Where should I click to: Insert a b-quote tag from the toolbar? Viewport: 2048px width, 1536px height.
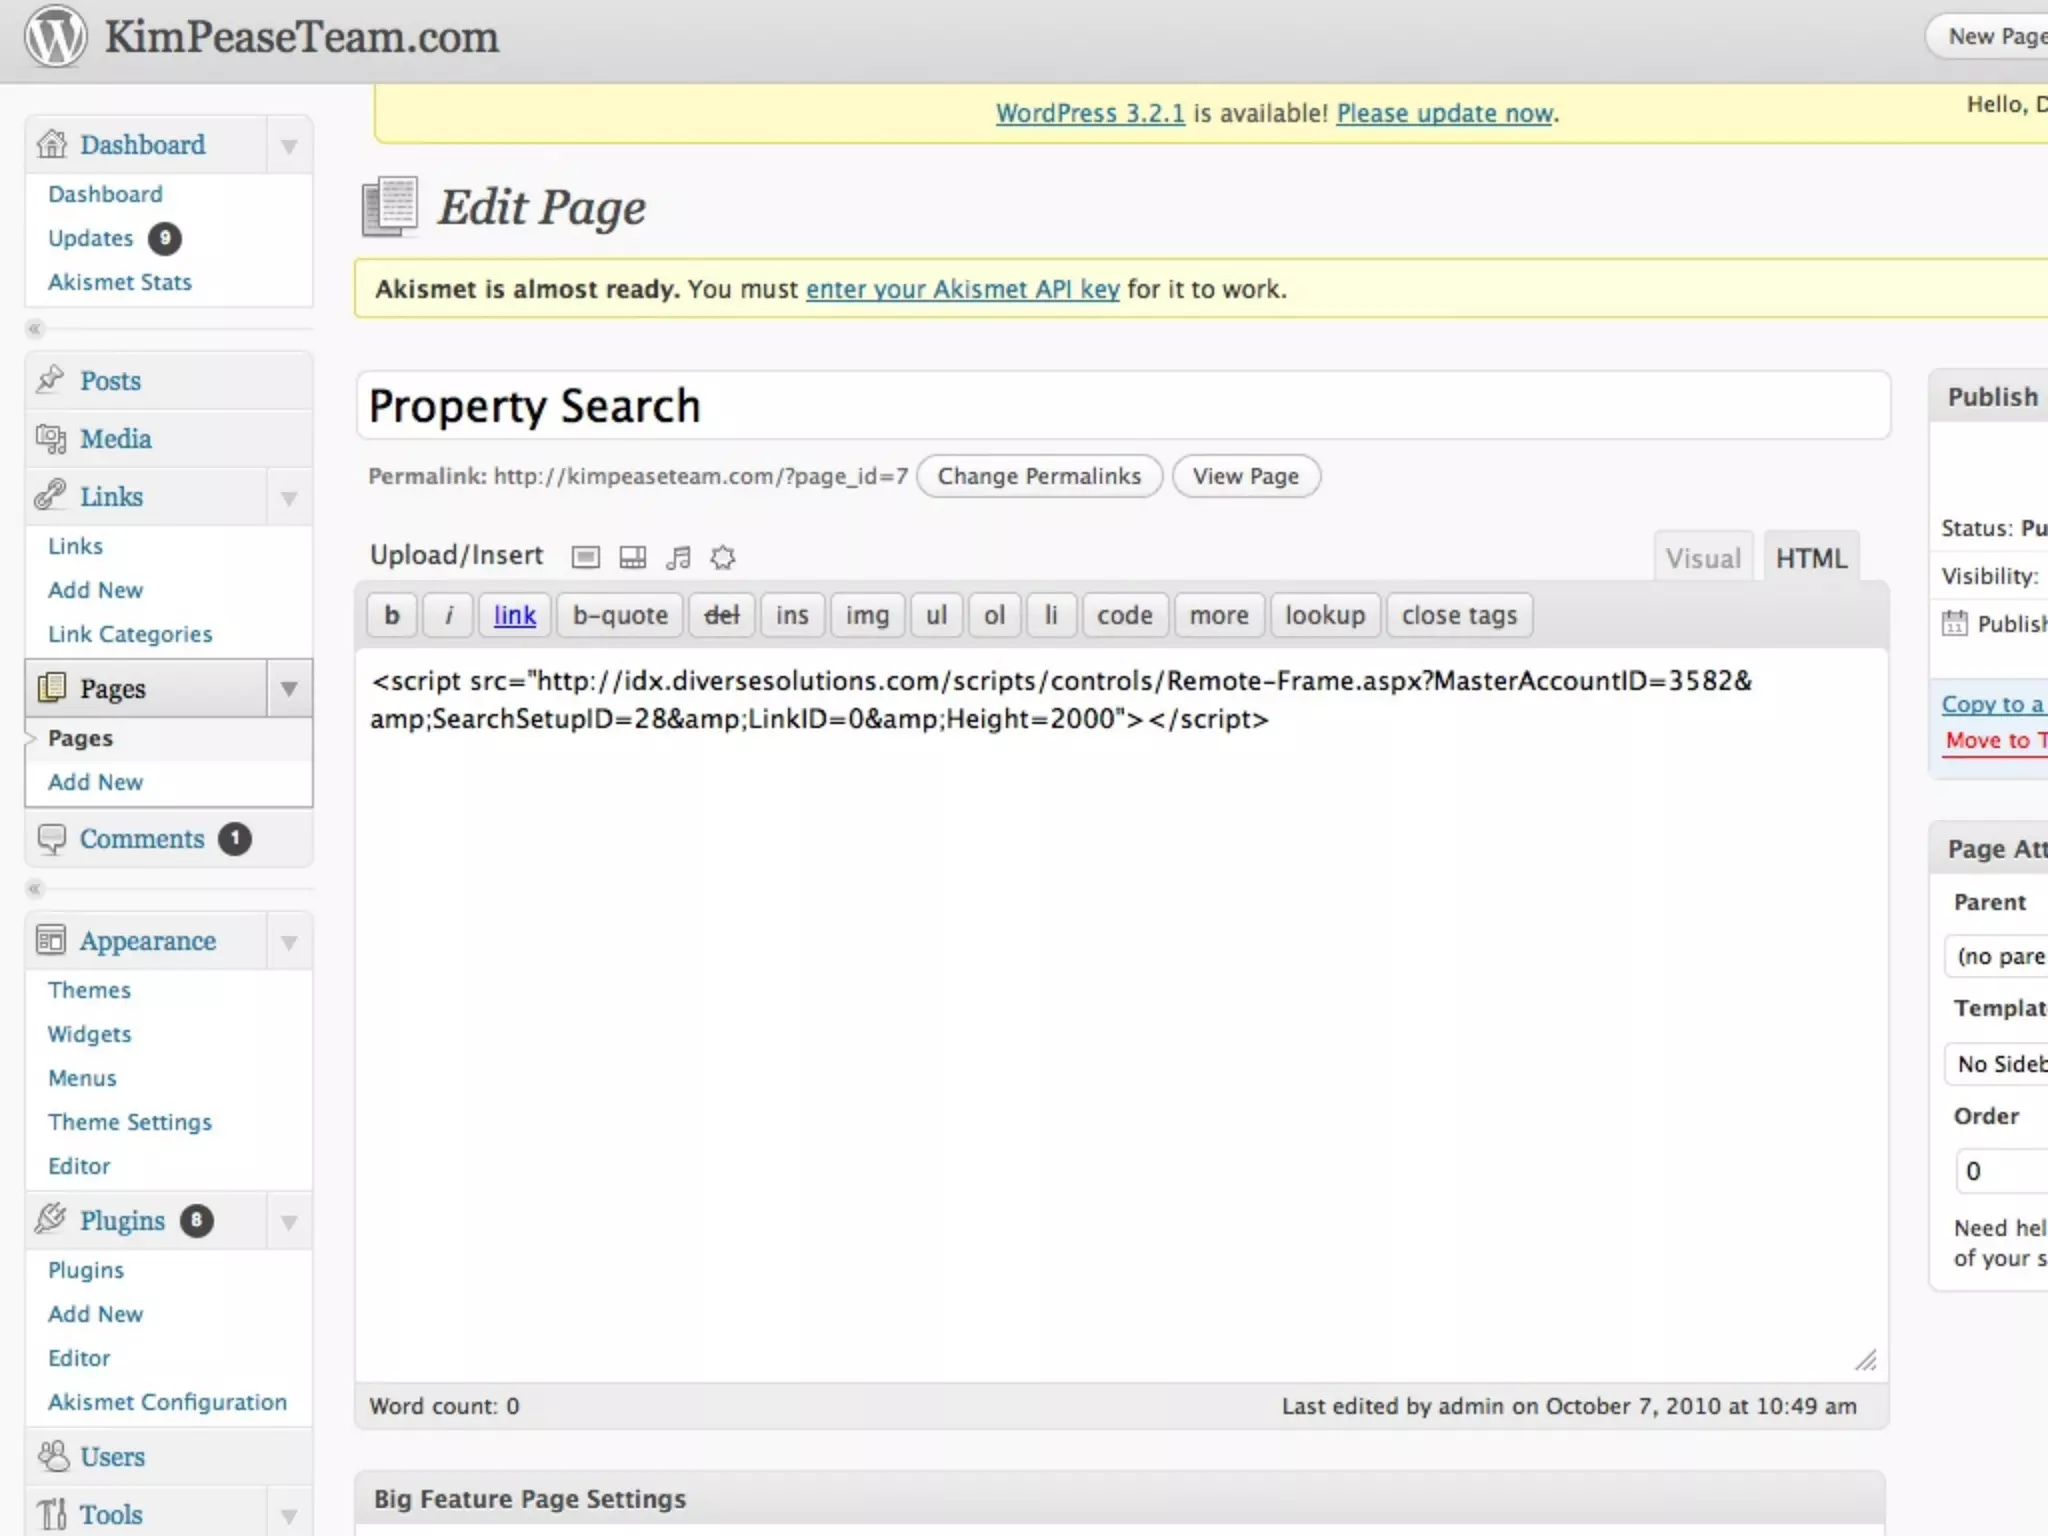620,615
